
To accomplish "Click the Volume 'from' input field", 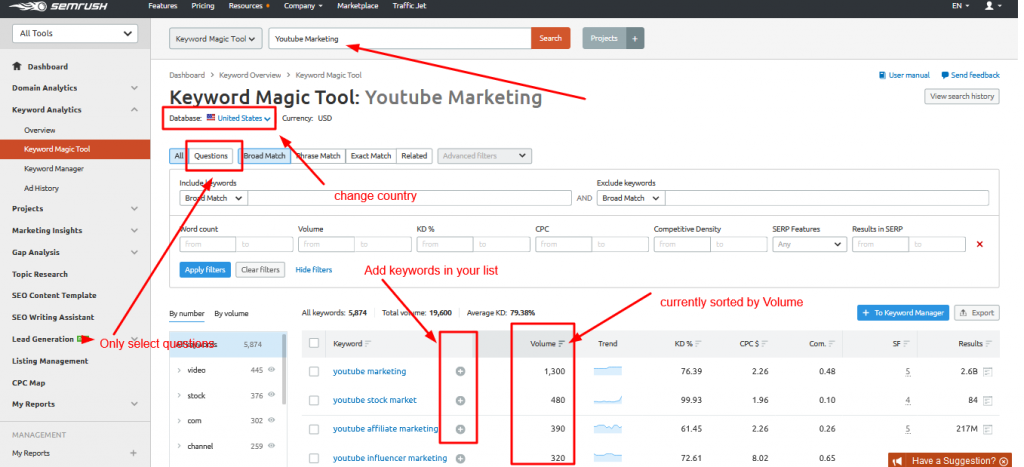I will 326,244.
